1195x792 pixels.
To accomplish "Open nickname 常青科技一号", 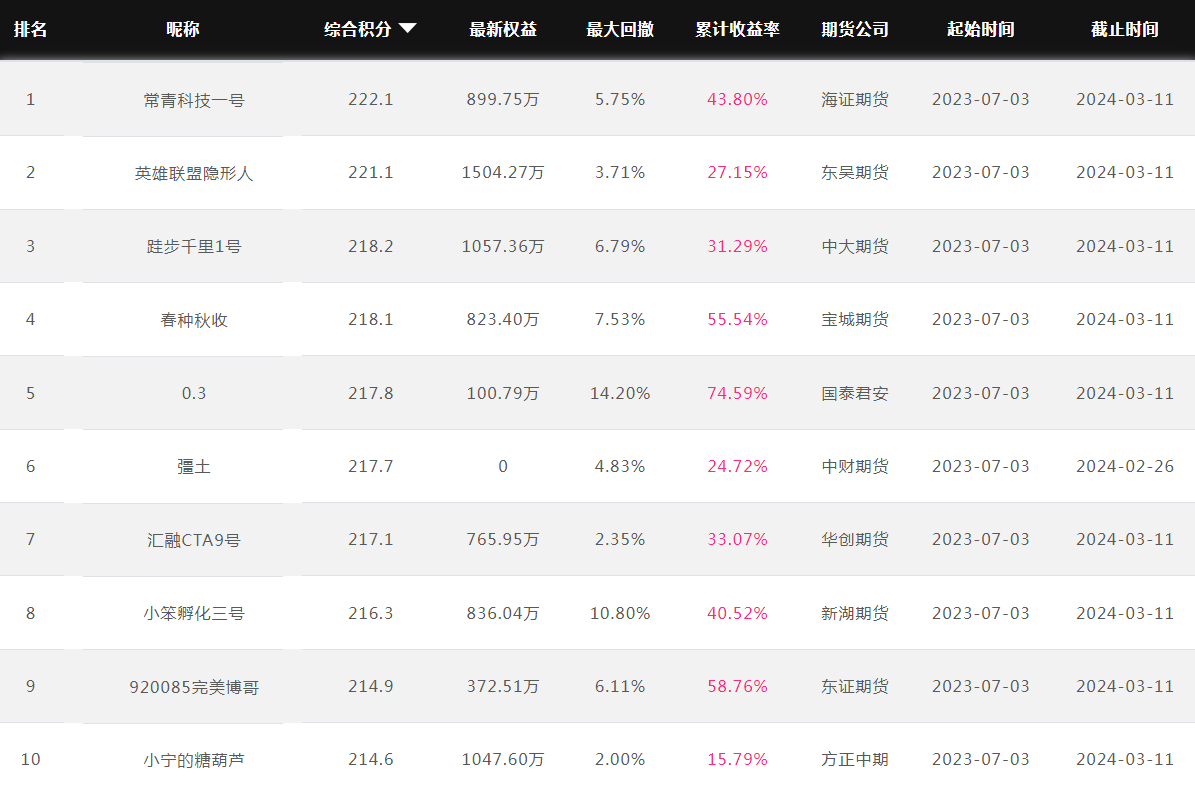I will click(x=194, y=100).
